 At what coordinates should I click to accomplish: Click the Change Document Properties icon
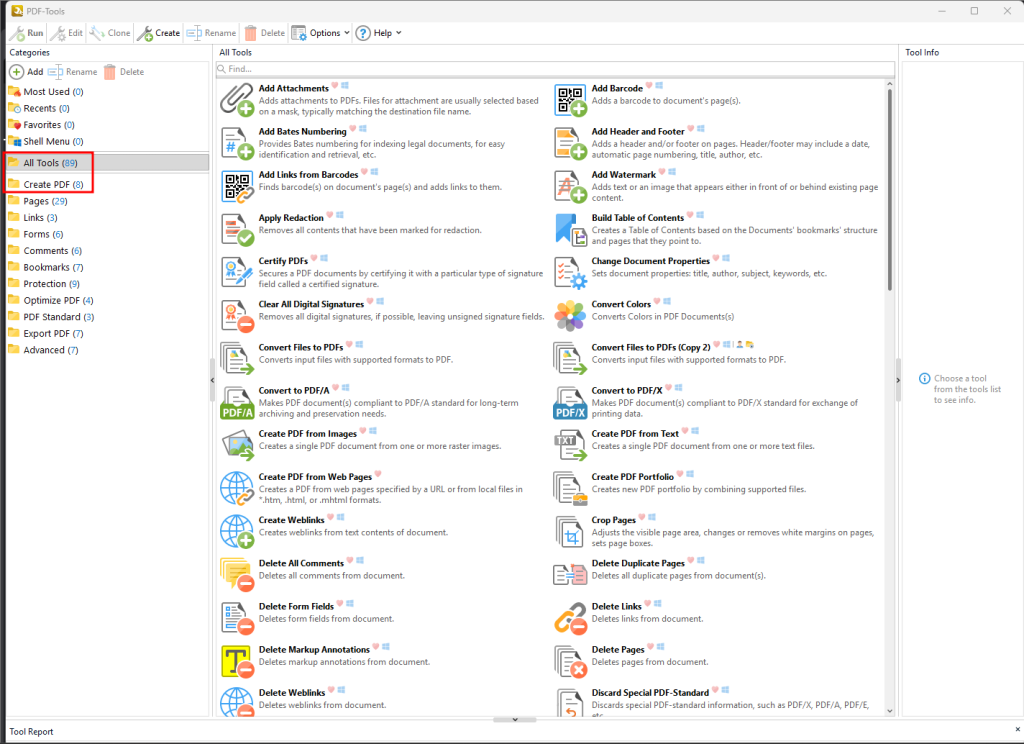(570, 272)
